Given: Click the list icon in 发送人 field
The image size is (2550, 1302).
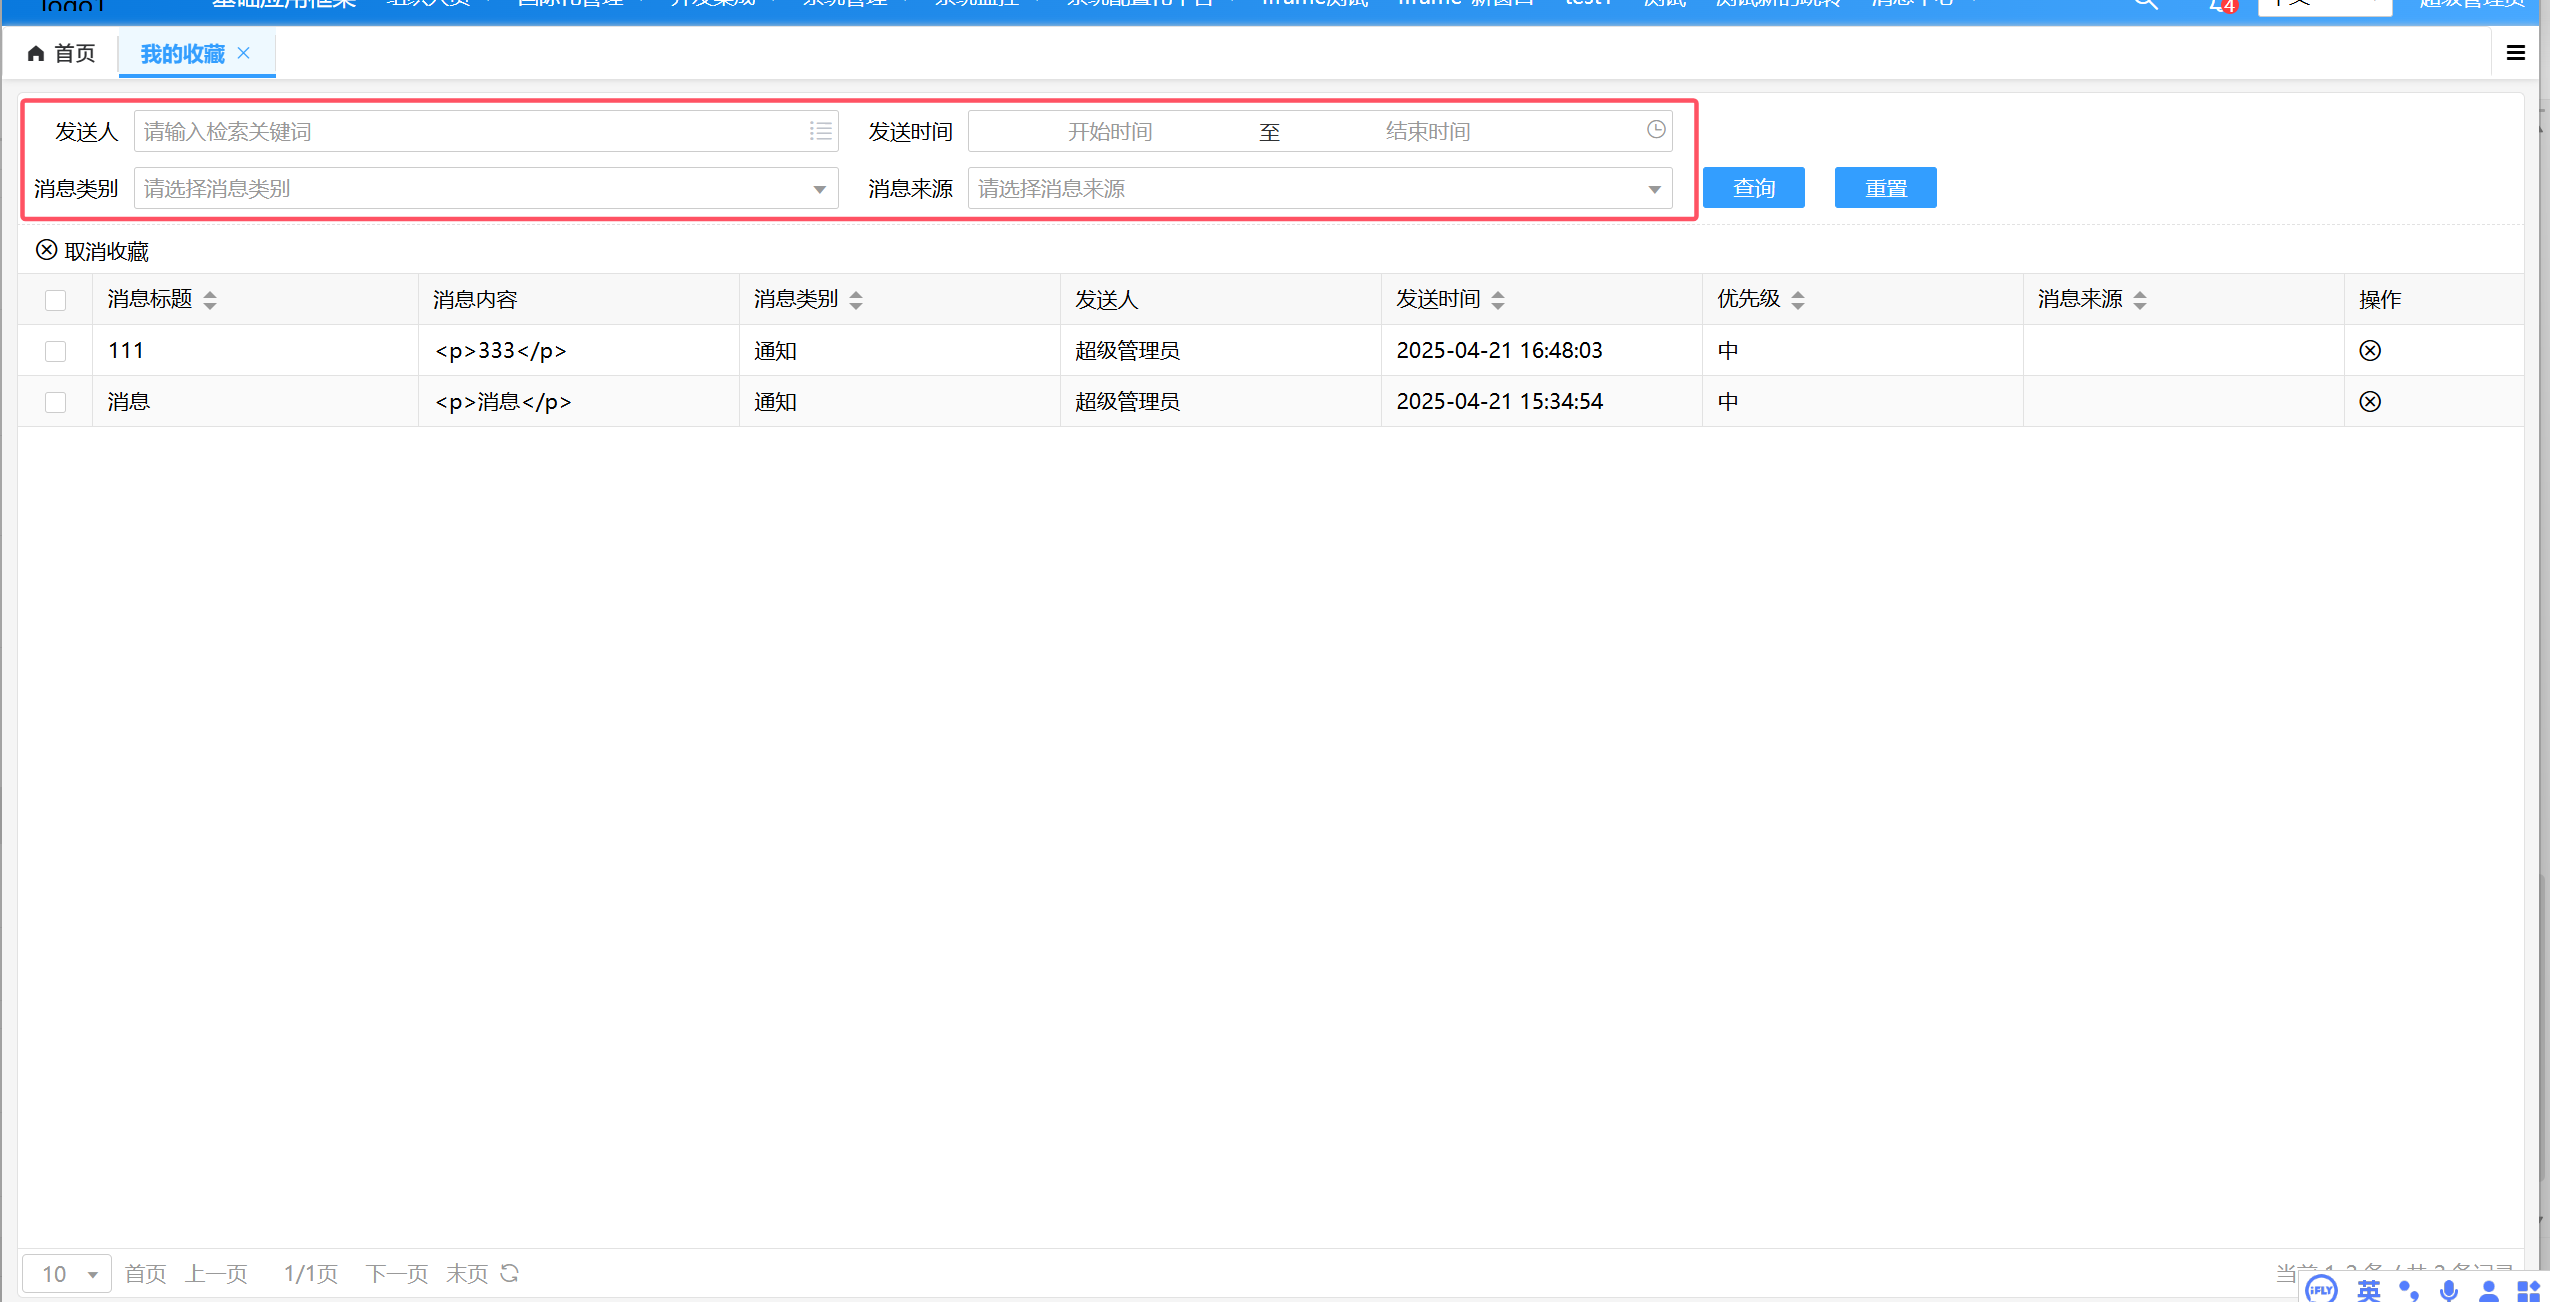Looking at the screenshot, I should pyautogui.click(x=820, y=131).
